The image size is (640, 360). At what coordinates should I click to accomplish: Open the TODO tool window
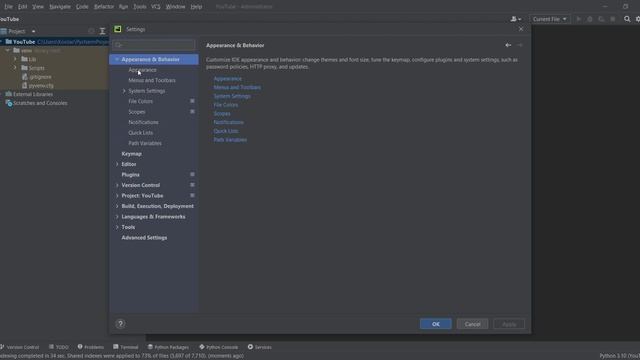coord(59,347)
